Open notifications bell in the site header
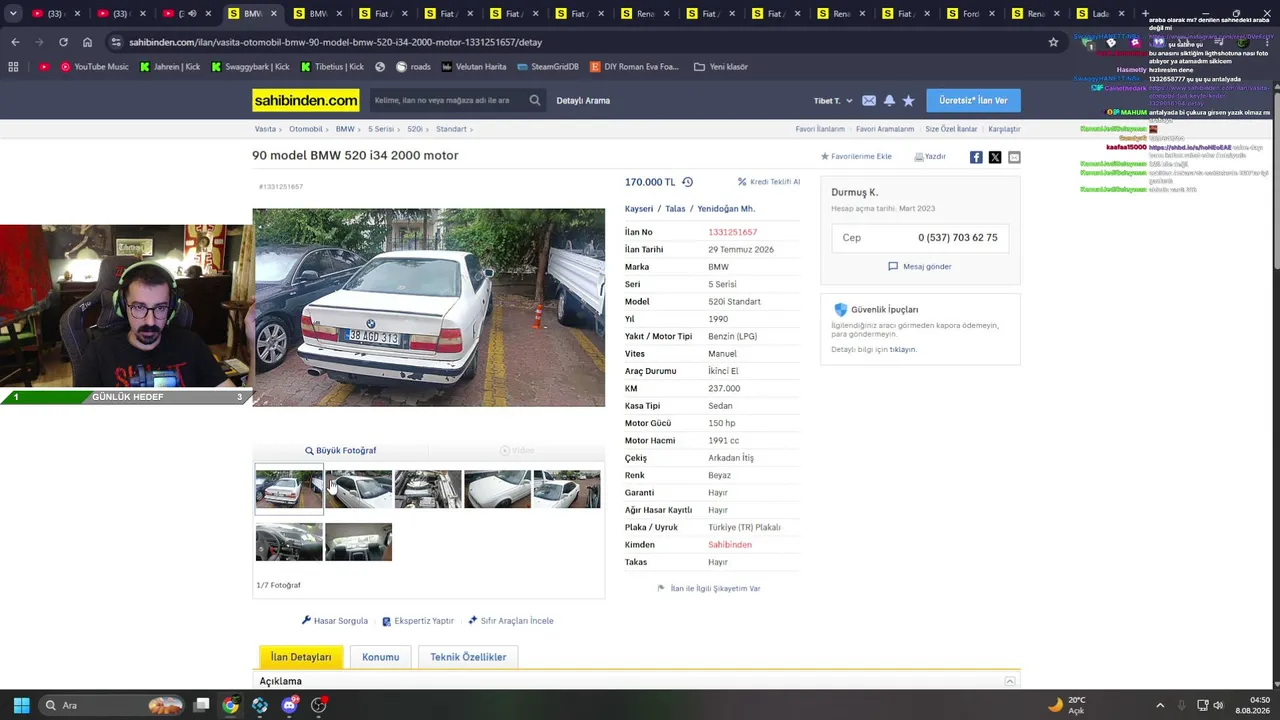 (889, 100)
